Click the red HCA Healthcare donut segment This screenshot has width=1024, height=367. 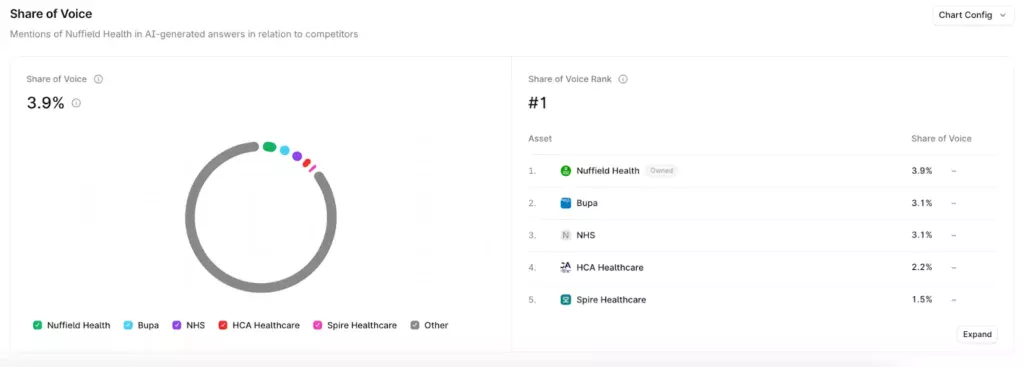(306, 163)
